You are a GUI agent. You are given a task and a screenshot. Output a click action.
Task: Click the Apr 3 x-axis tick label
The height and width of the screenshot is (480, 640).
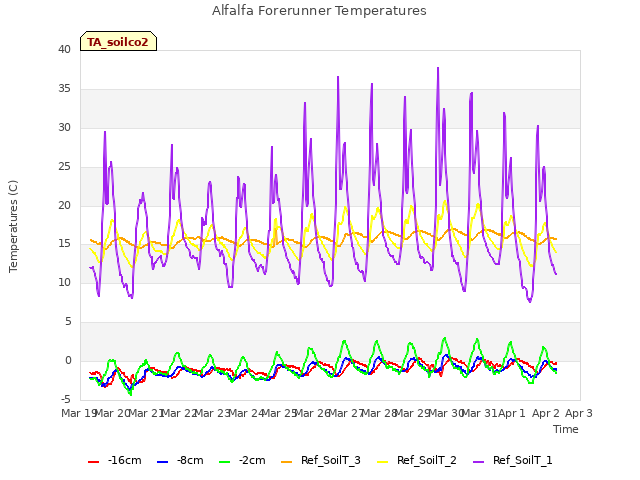point(578,413)
